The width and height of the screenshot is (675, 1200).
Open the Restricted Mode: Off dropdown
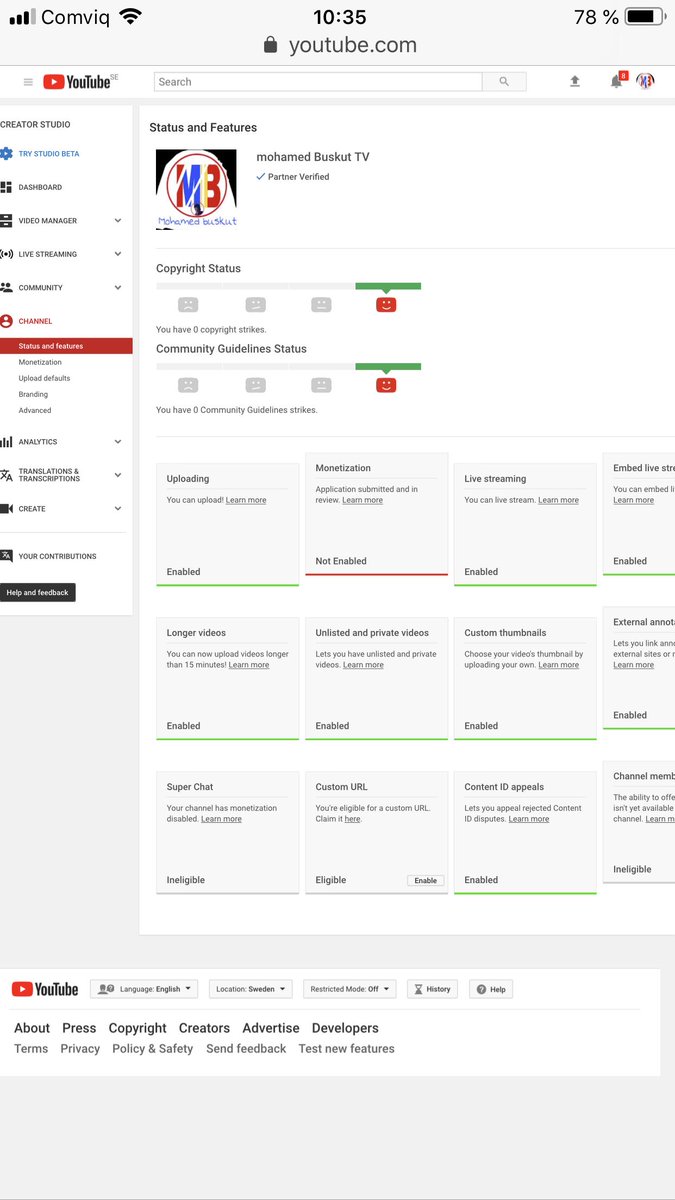coord(350,989)
